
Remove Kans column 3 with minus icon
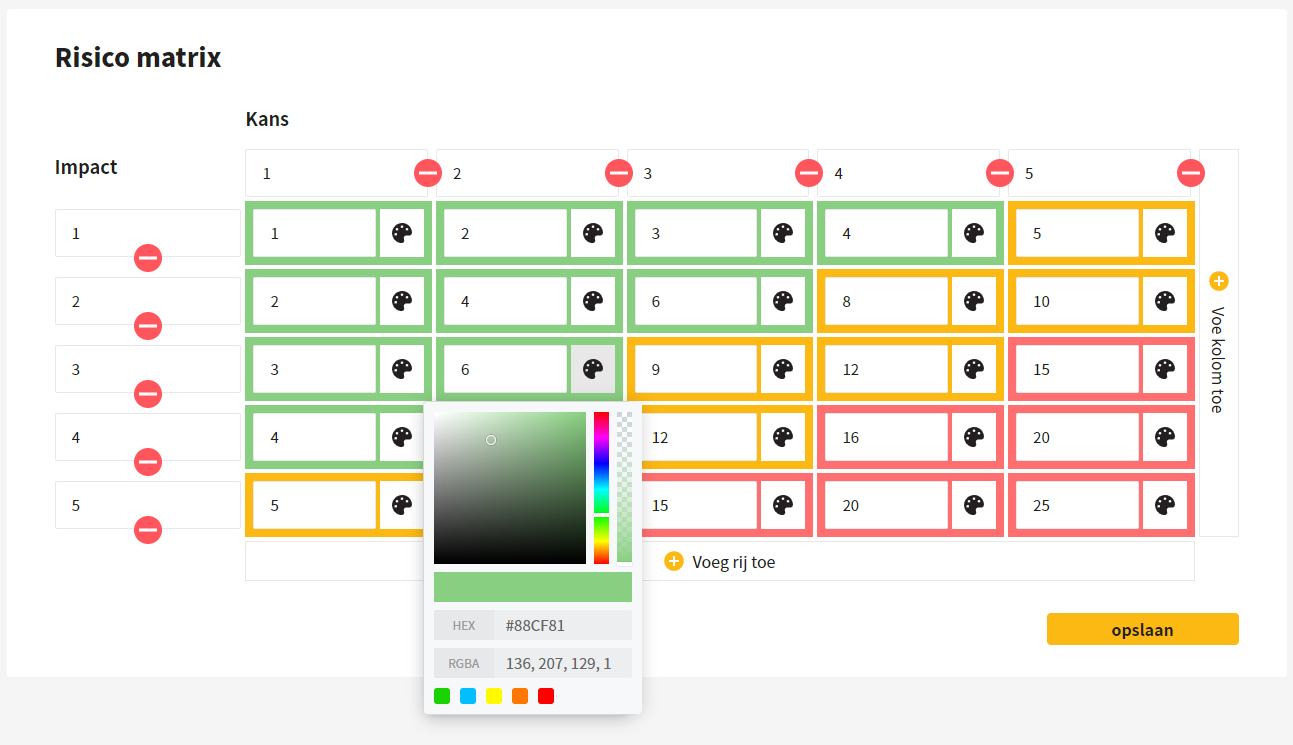[809, 173]
